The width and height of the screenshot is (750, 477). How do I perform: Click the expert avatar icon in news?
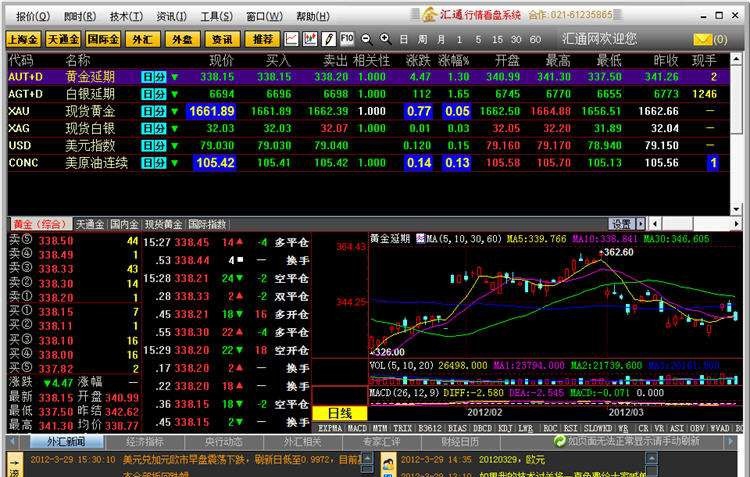coord(388,465)
